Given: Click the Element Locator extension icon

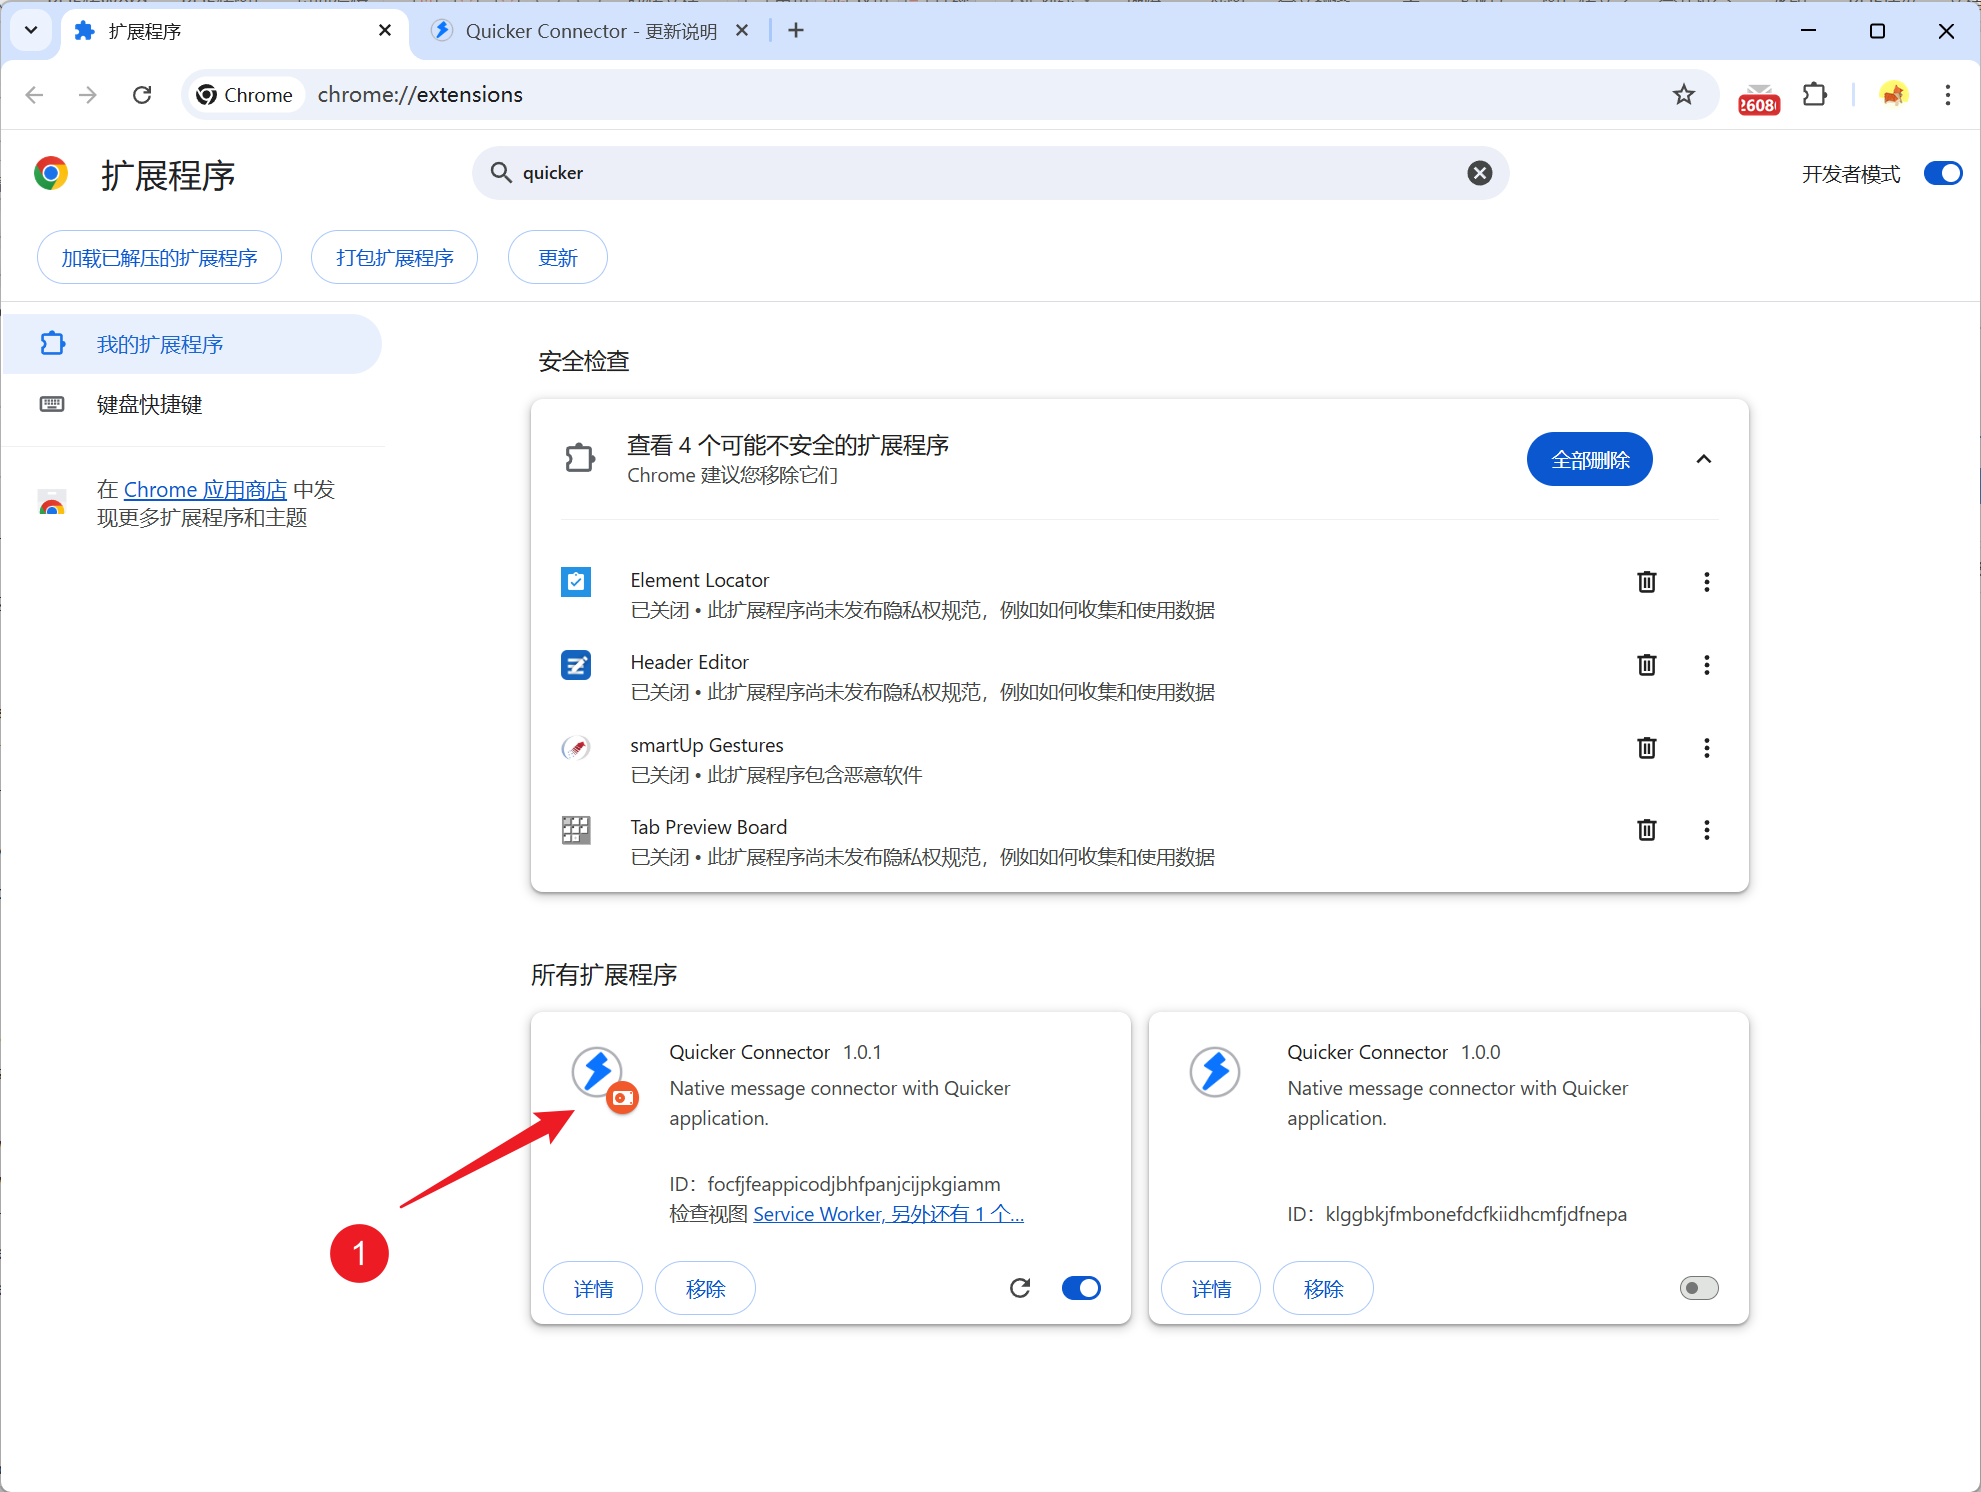Looking at the screenshot, I should (576, 582).
